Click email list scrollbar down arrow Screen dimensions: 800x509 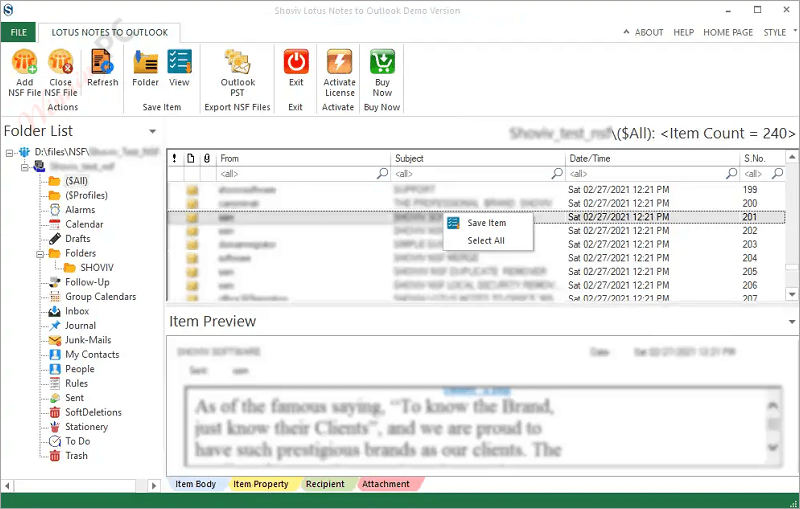click(x=792, y=294)
